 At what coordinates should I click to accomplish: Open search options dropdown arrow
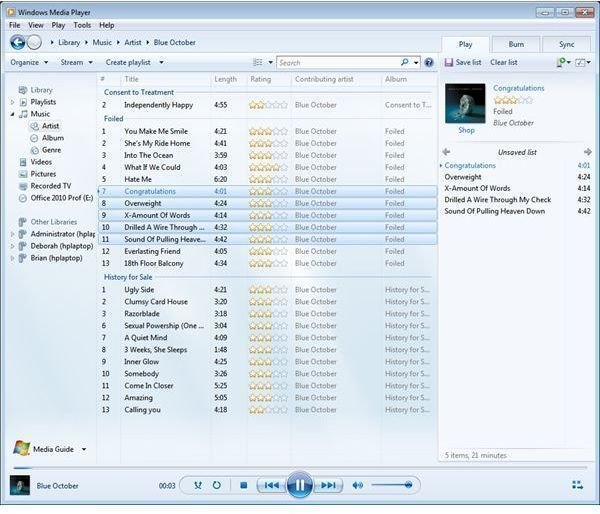(416, 62)
